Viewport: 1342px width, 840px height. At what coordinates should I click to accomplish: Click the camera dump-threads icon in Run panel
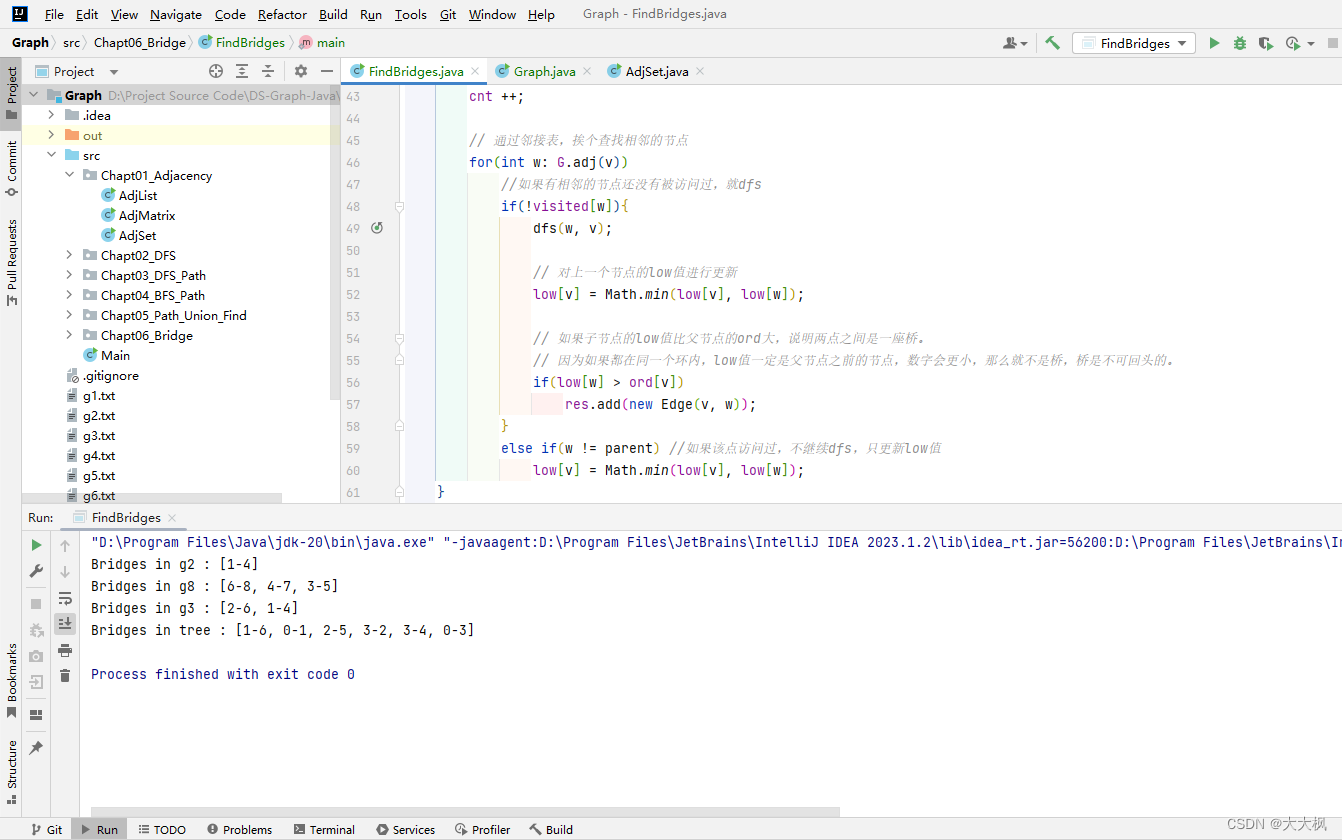(36, 656)
